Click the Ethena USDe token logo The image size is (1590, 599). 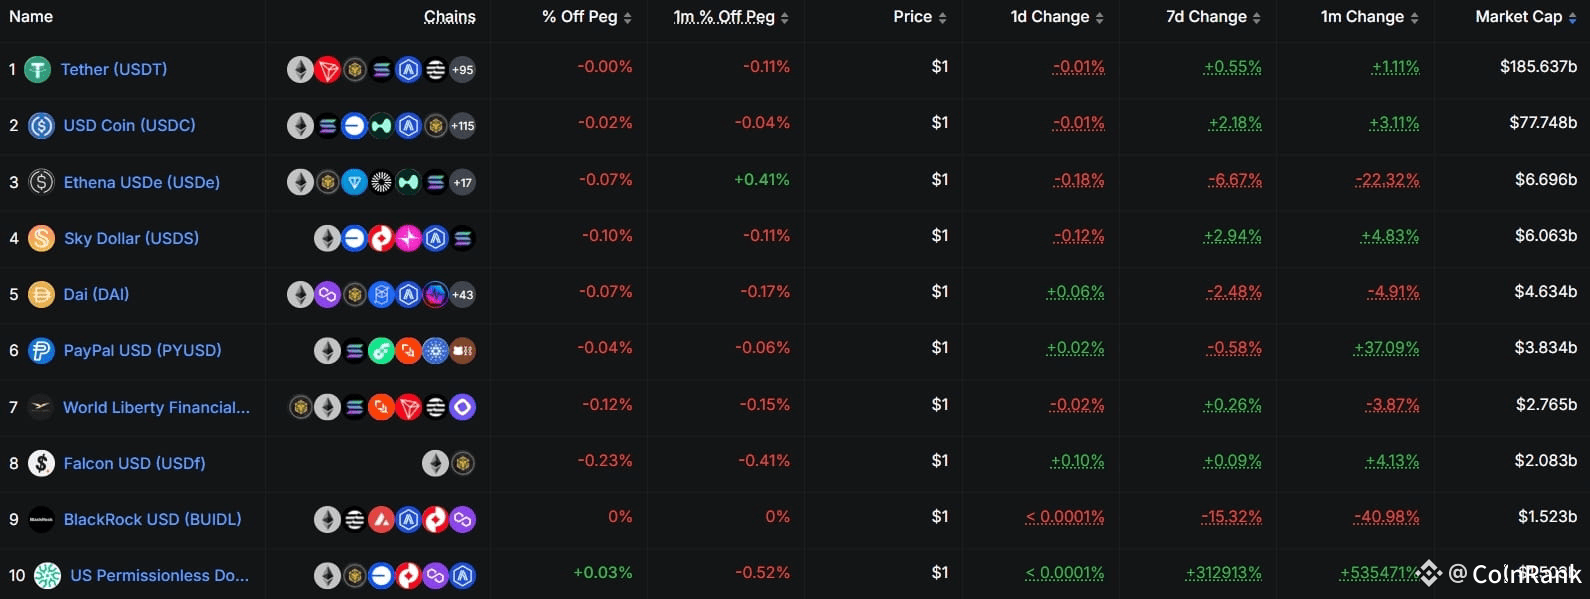pyautogui.click(x=41, y=182)
